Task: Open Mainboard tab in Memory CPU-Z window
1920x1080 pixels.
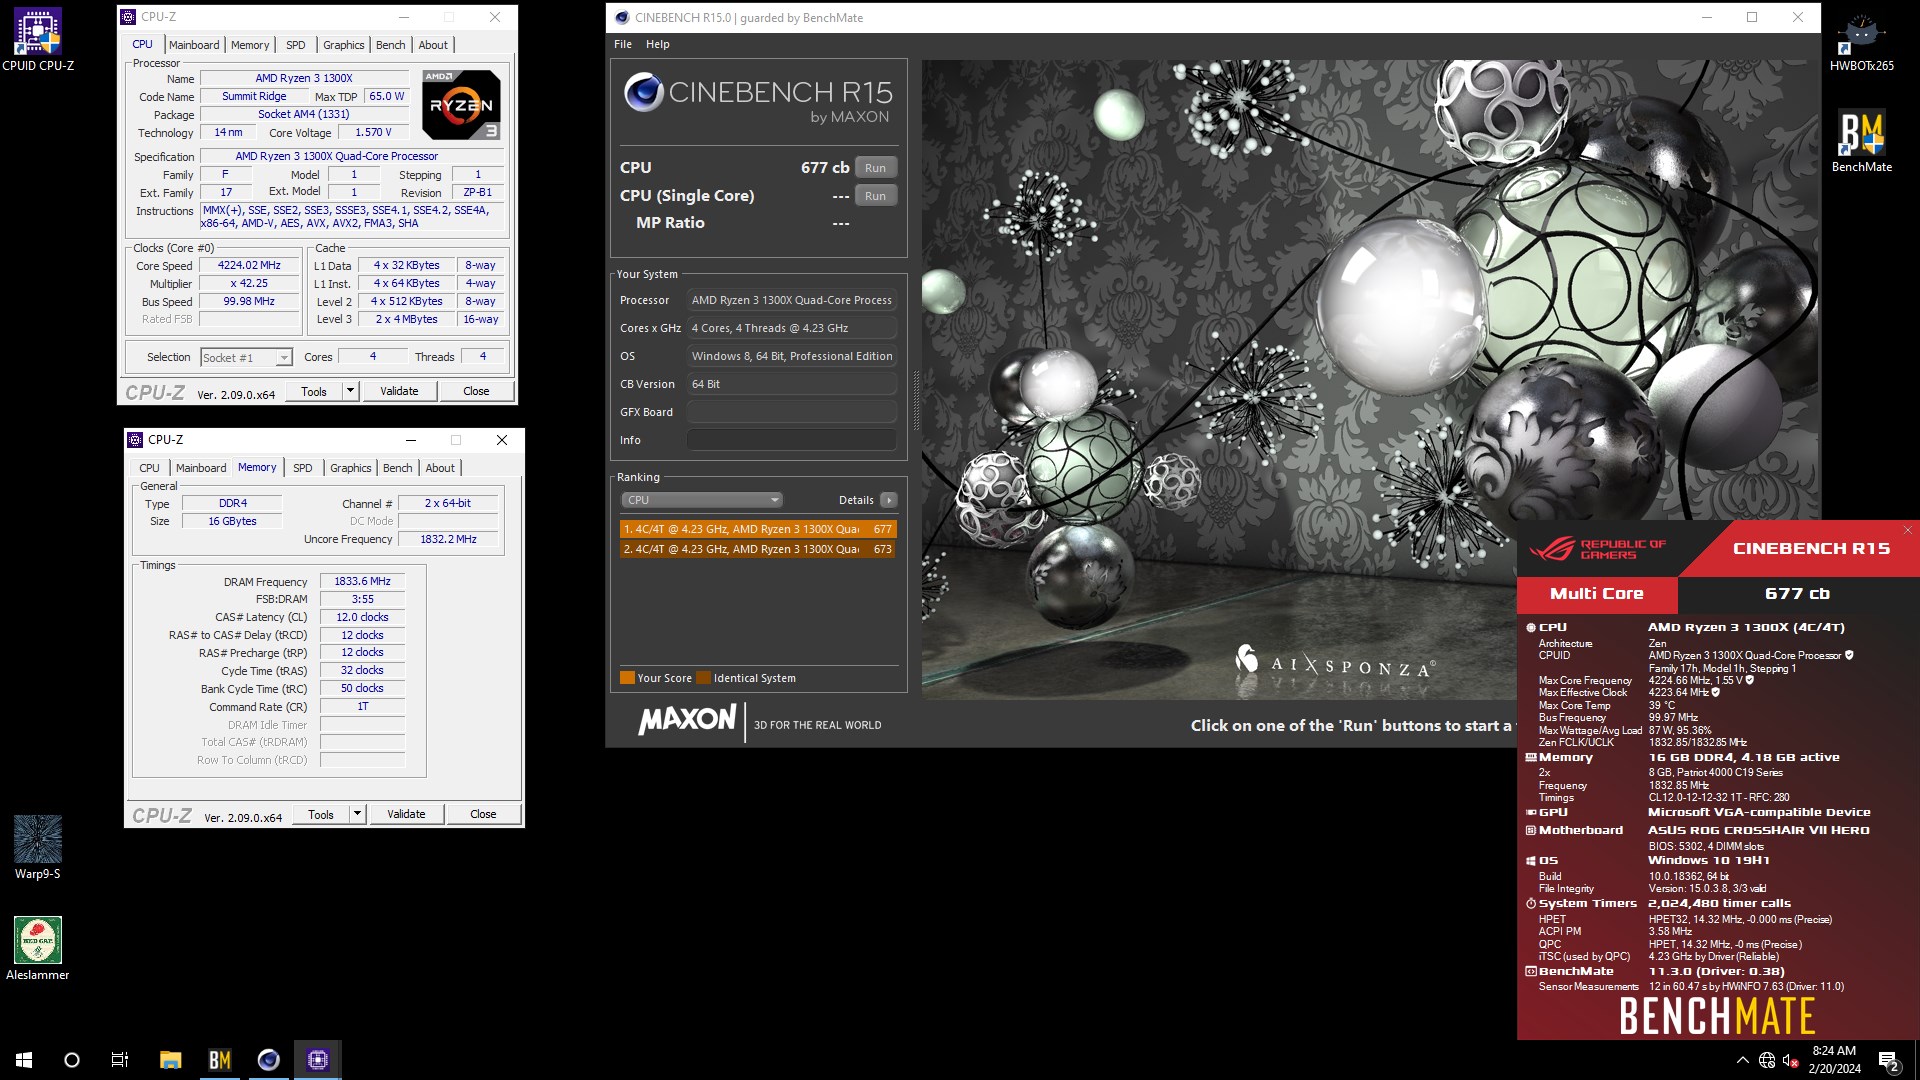Action: [201, 468]
